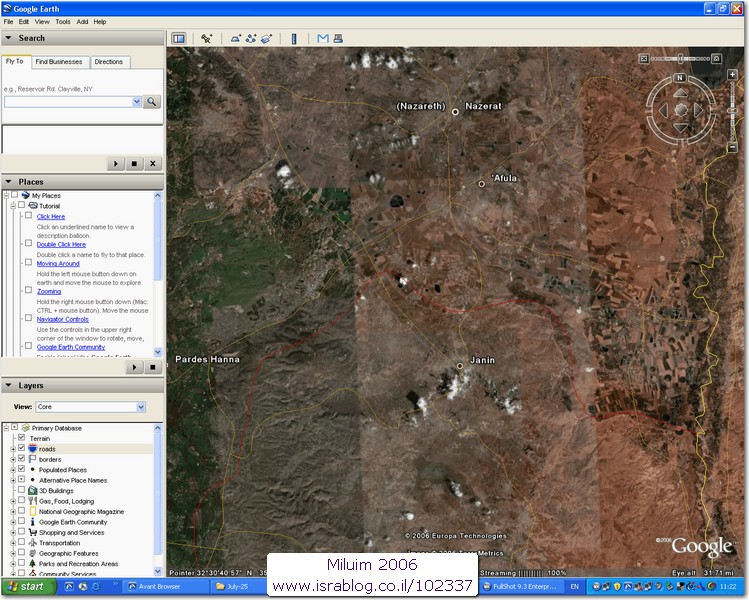
Task: Switch to the Find Businesses tab
Action: [x=59, y=62]
